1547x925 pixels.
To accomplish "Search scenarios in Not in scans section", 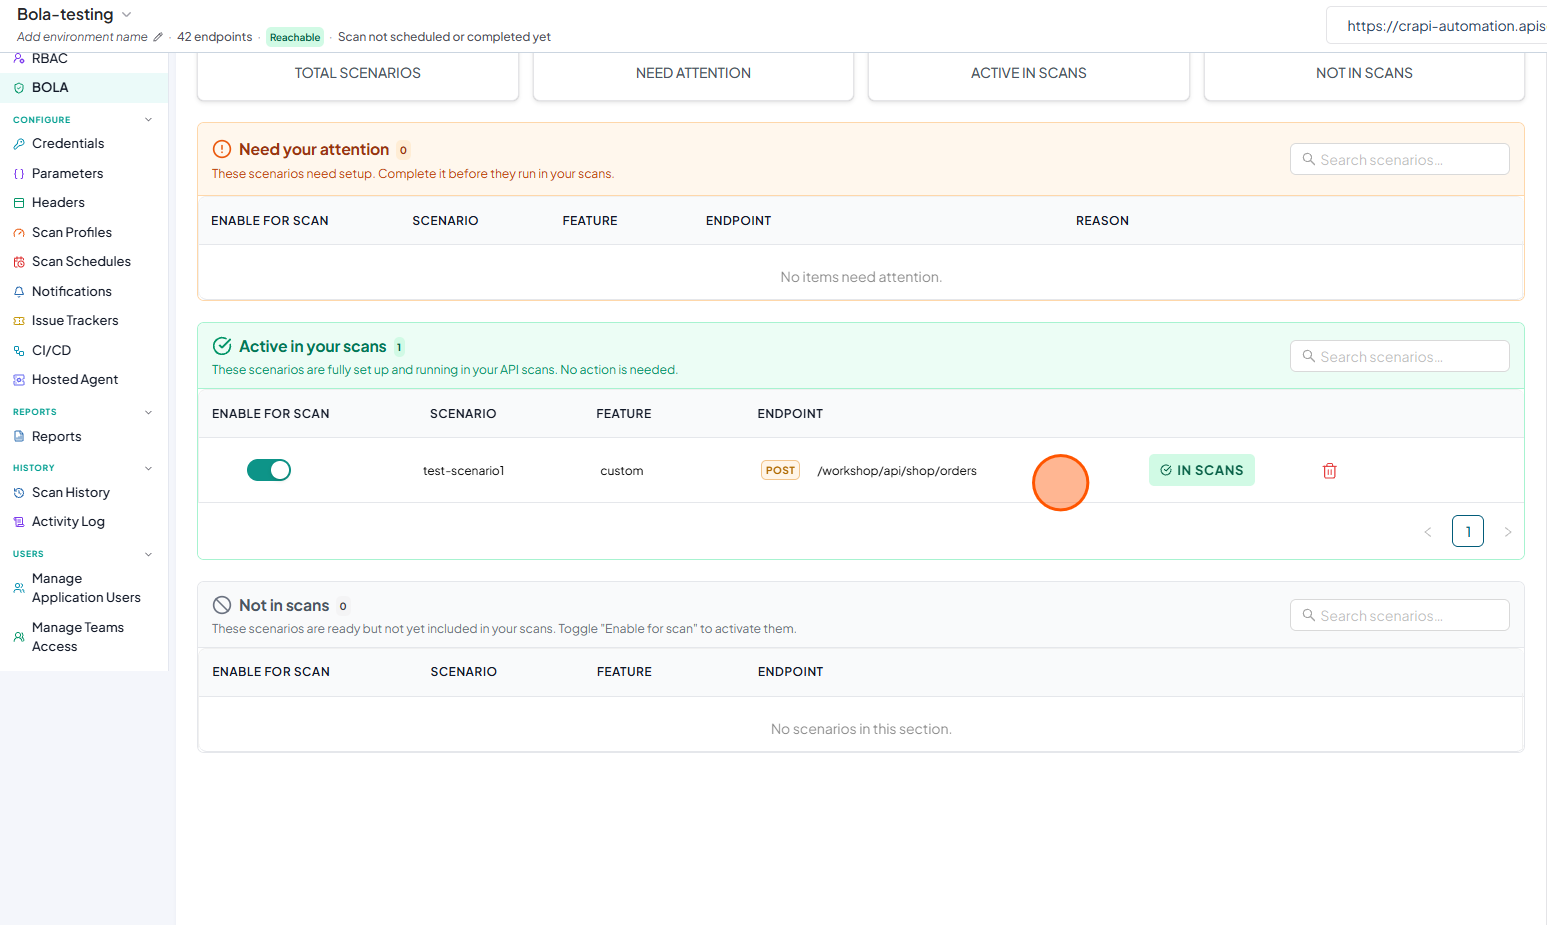I will (1400, 615).
